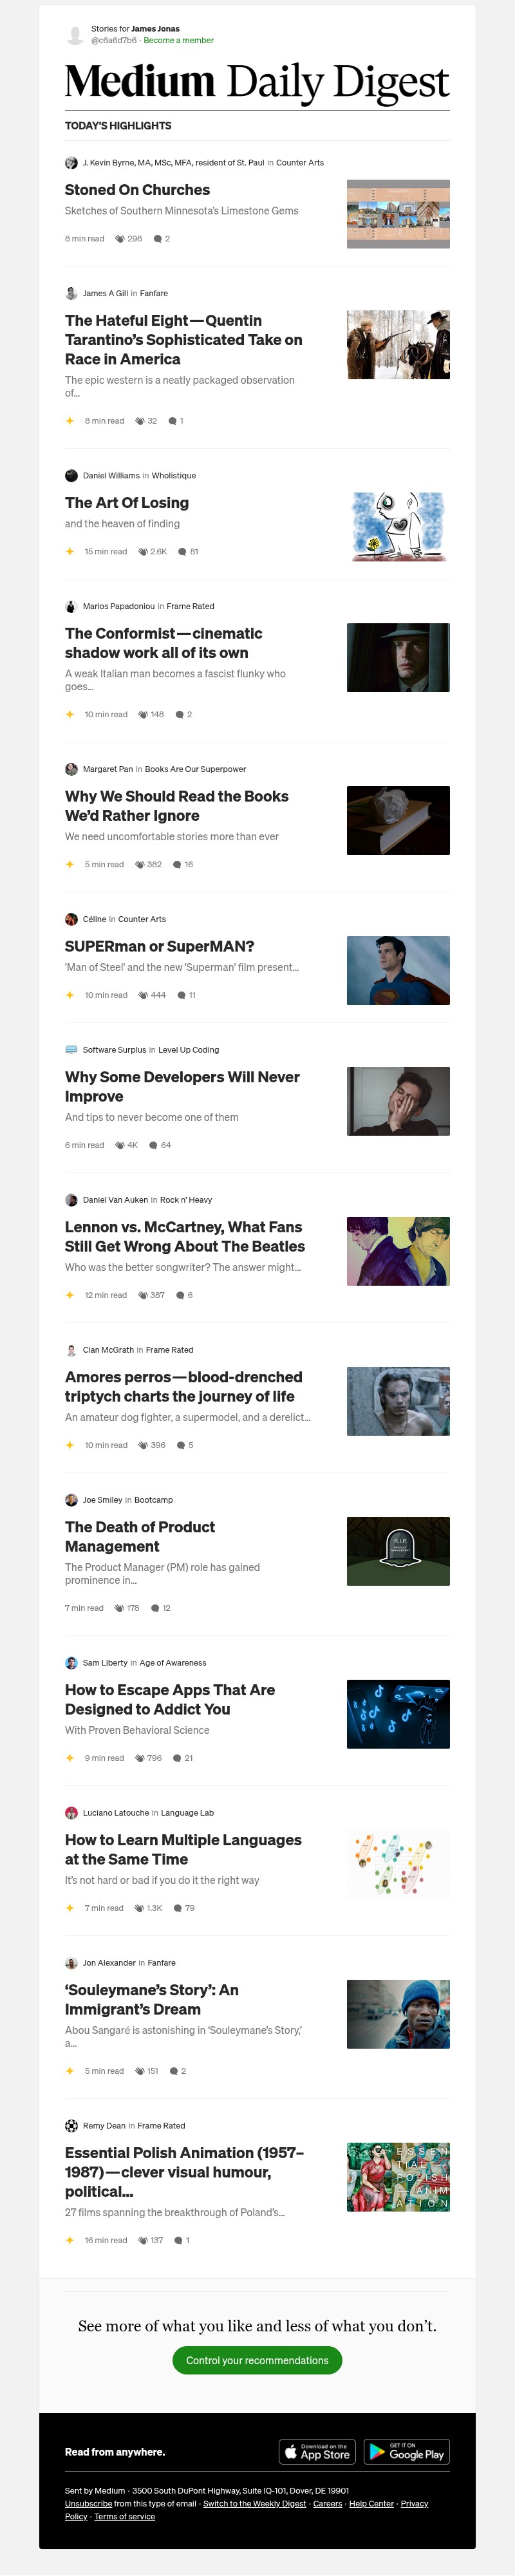Click J. Kevin Byrne author avatar

click(x=71, y=163)
